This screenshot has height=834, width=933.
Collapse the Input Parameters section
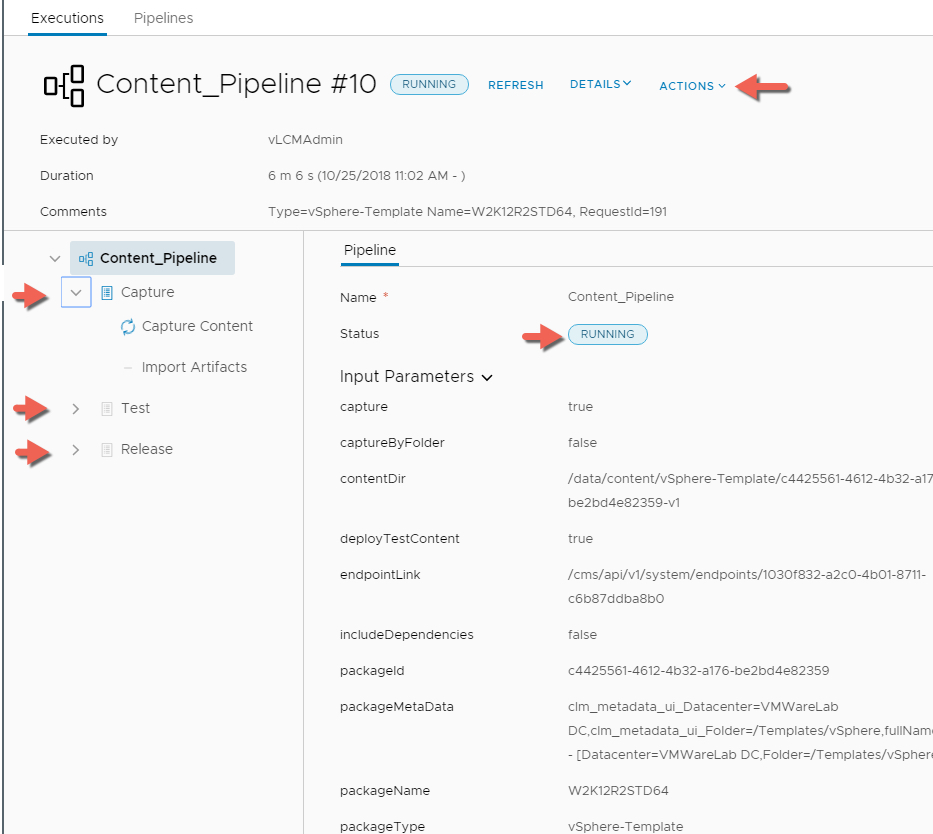(x=488, y=378)
